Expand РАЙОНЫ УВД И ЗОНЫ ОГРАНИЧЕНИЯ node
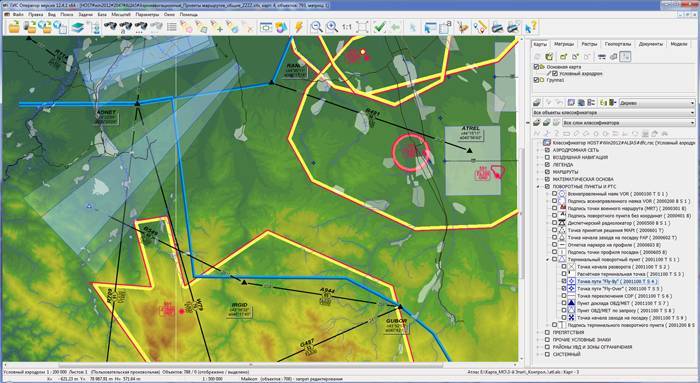 (539, 347)
